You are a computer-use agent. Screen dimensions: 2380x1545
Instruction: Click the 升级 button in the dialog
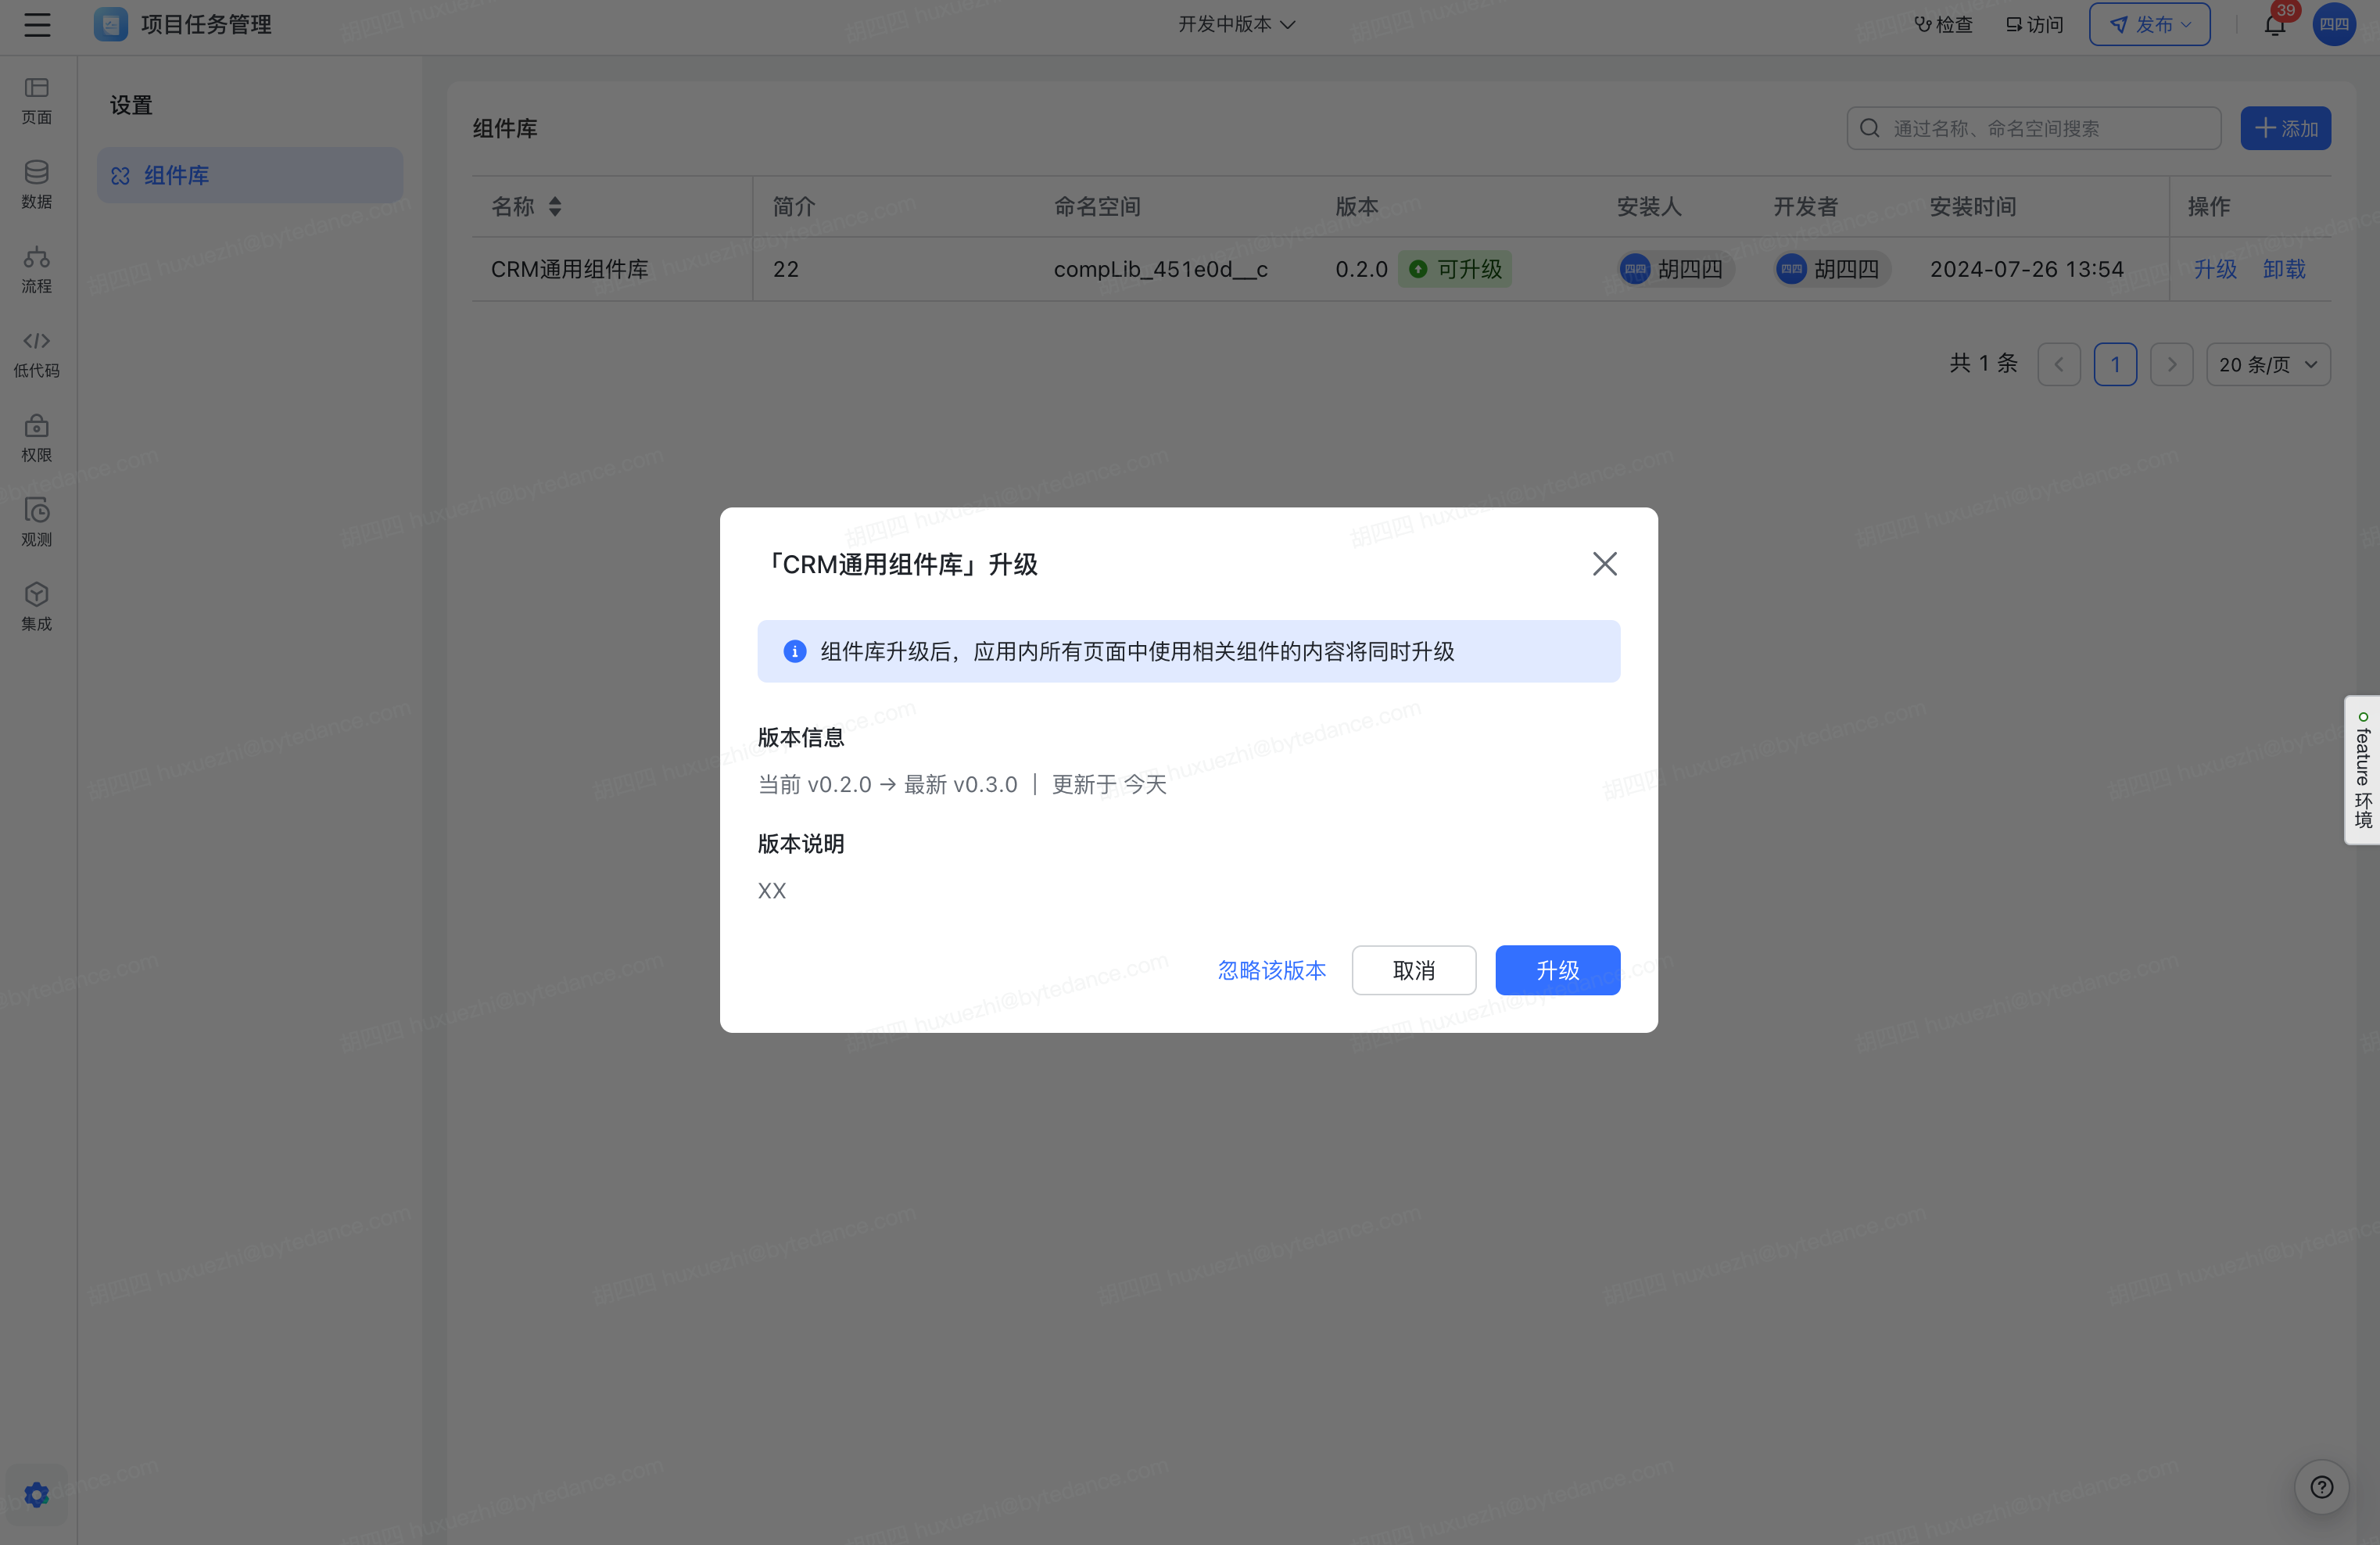tap(1557, 970)
